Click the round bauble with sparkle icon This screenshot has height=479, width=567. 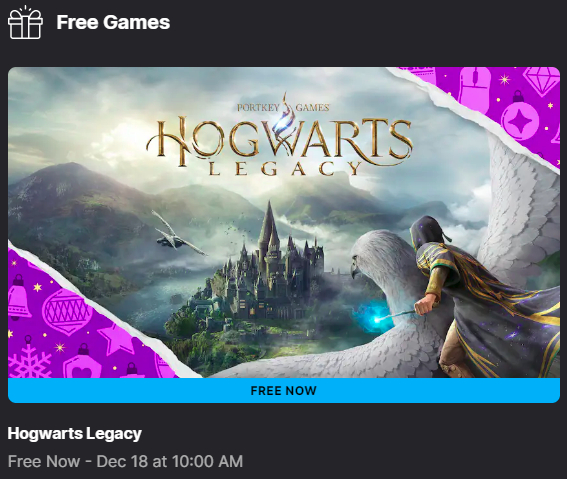(x=520, y=118)
